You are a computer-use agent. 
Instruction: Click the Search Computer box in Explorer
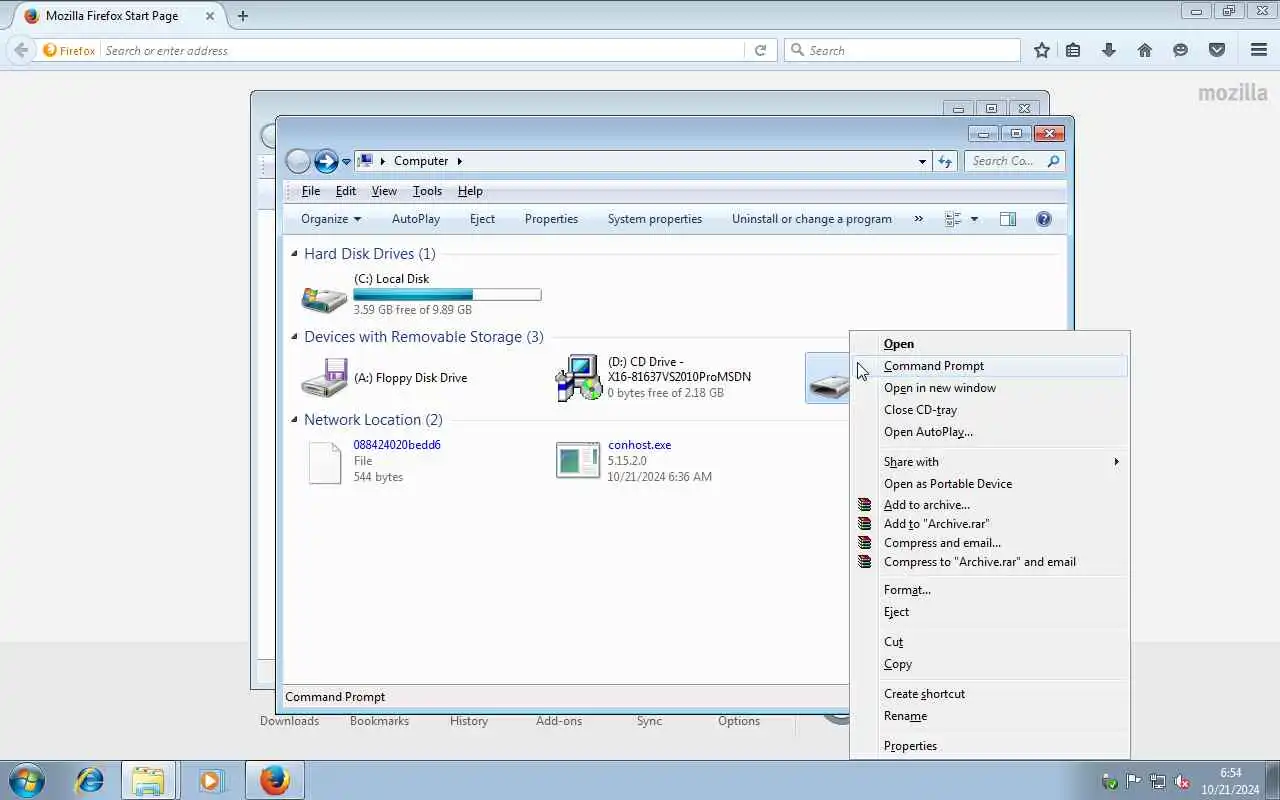[x=1014, y=161]
